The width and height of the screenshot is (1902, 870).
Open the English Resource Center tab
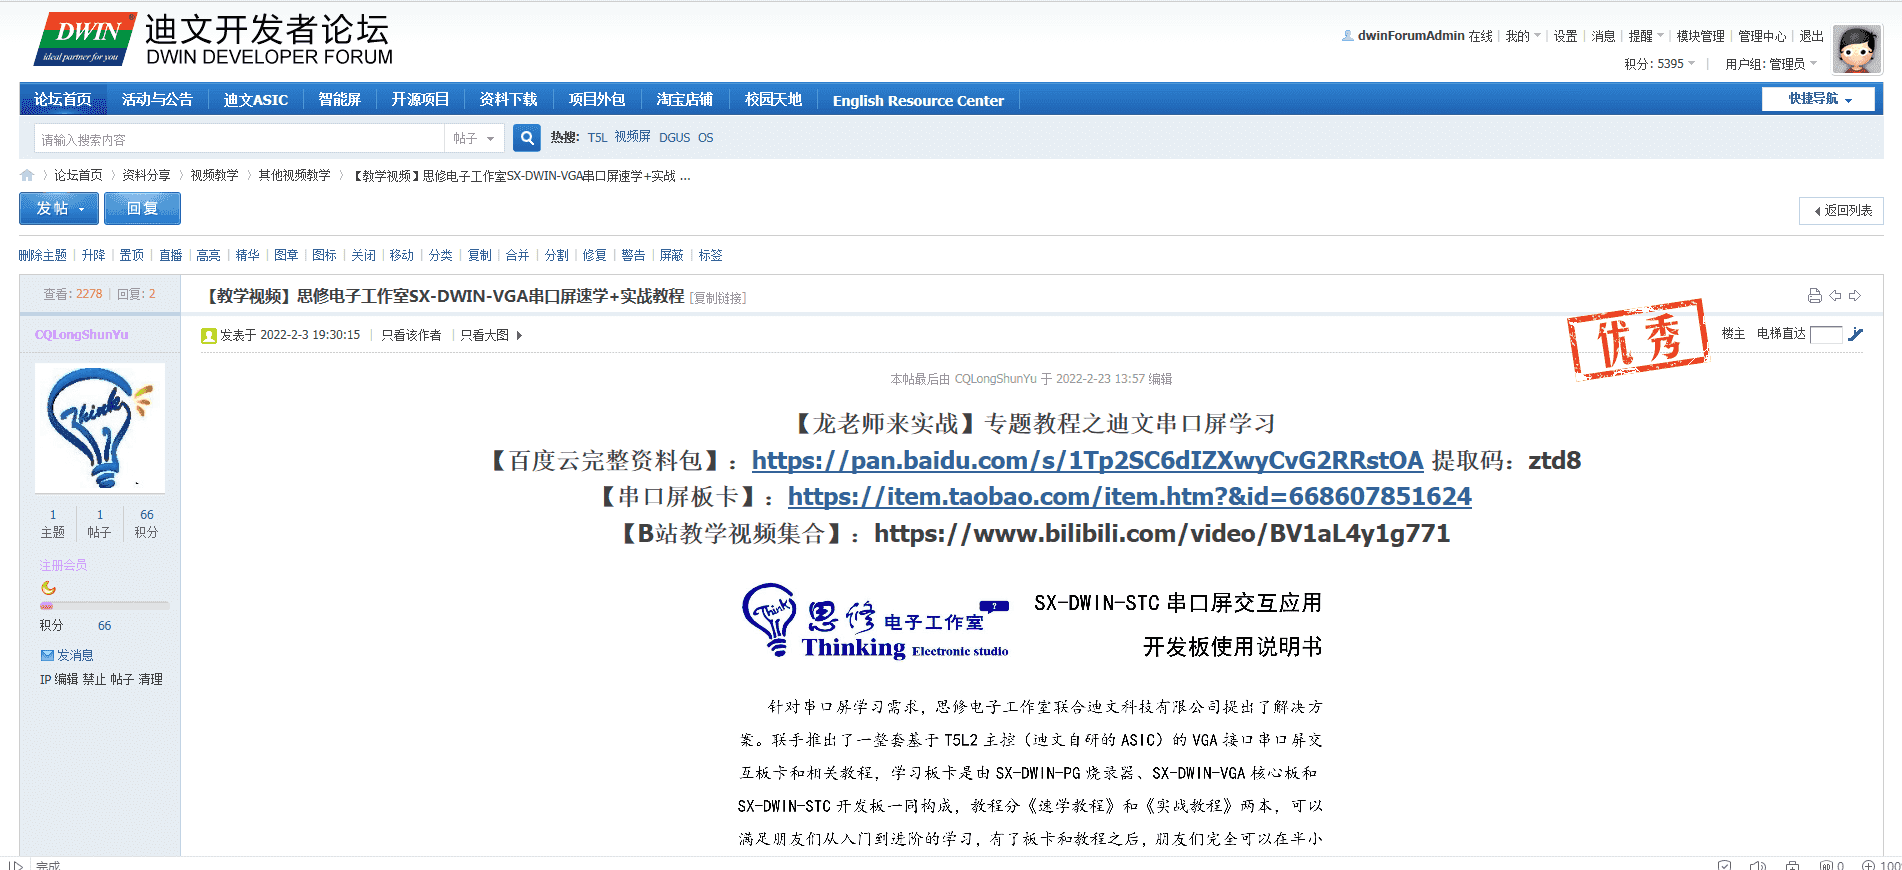[x=918, y=100]
